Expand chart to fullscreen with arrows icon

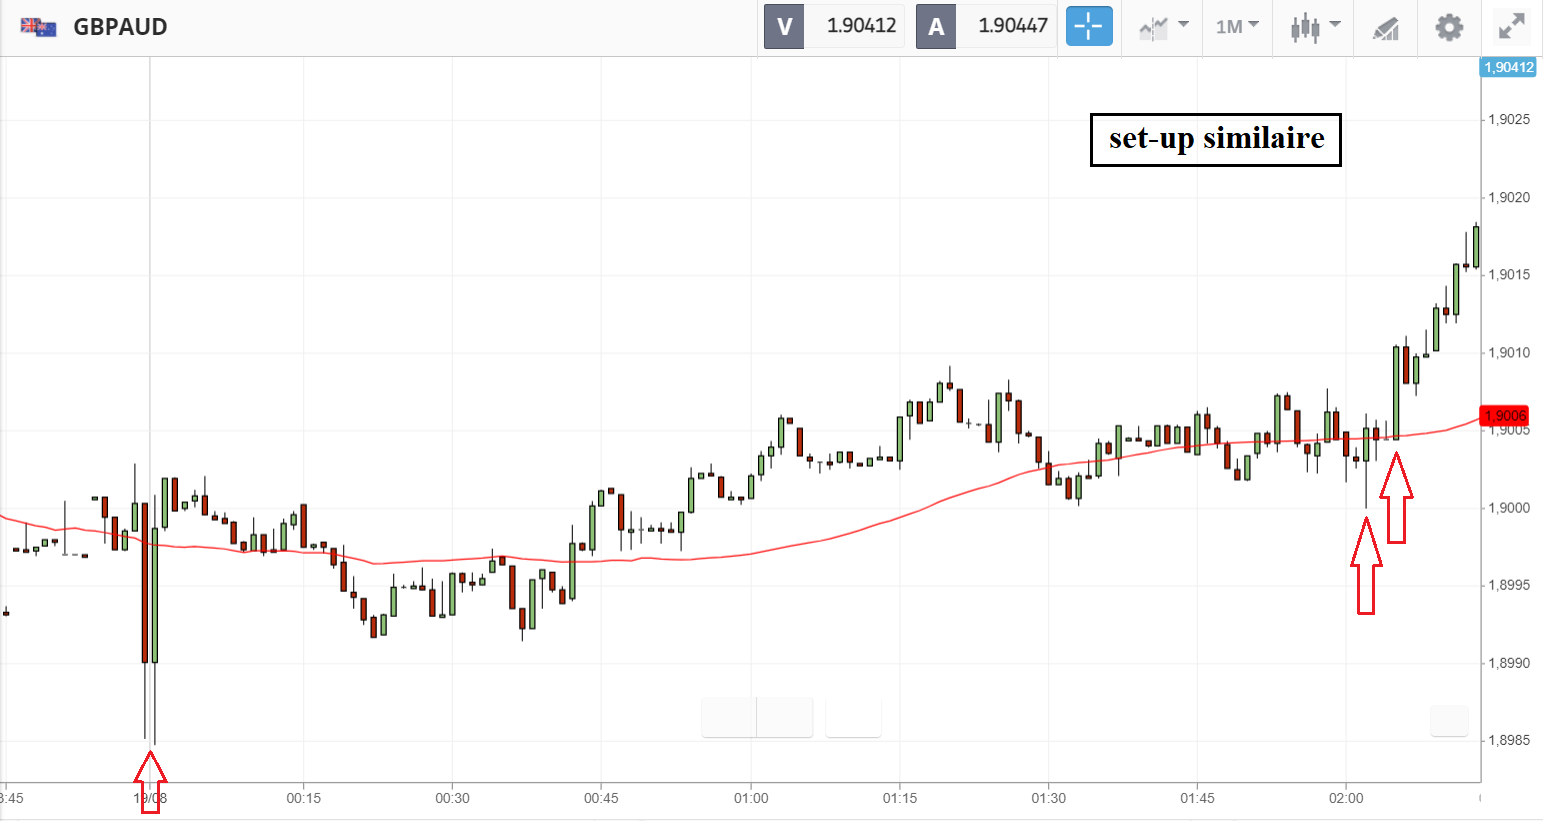[x=1511, y=27]
